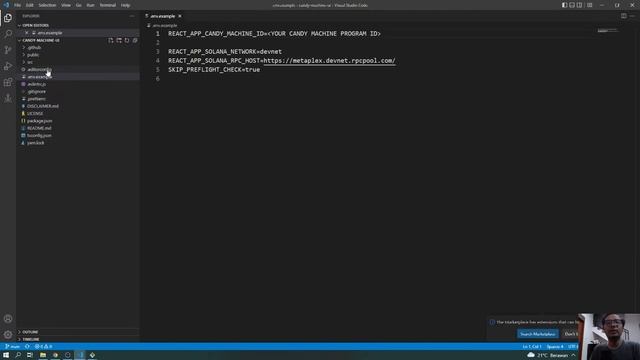
Task: Open the Search view in activity bar
Action: click(x=8, y=34)
